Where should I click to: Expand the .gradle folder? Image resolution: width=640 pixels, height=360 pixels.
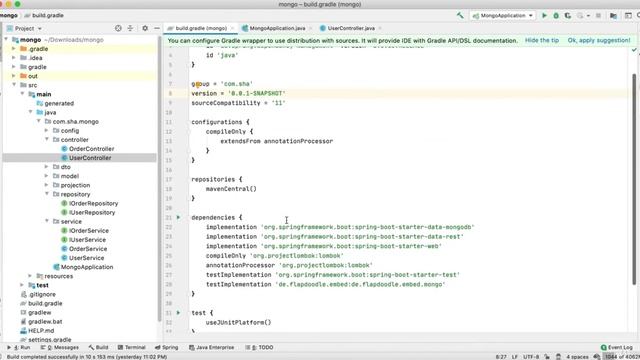pos(14,49)
